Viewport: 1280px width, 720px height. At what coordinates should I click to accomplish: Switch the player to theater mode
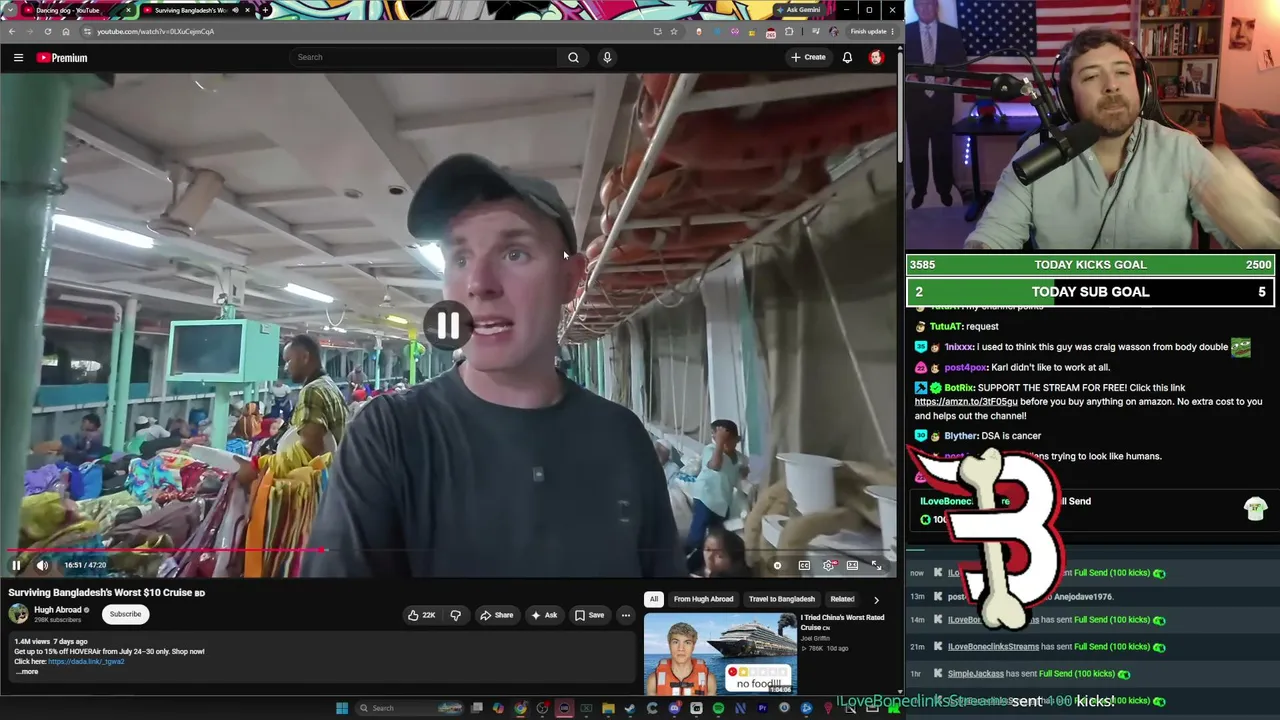pyautogui.click(x=852, y=566)
